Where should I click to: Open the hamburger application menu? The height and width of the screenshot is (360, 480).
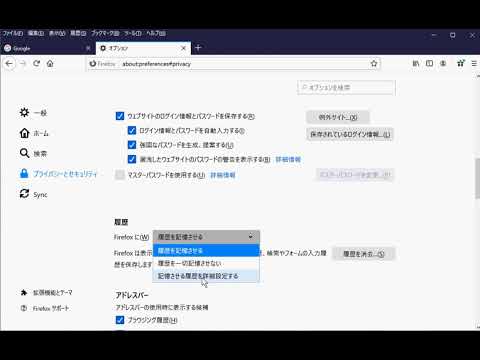point(474,63)
